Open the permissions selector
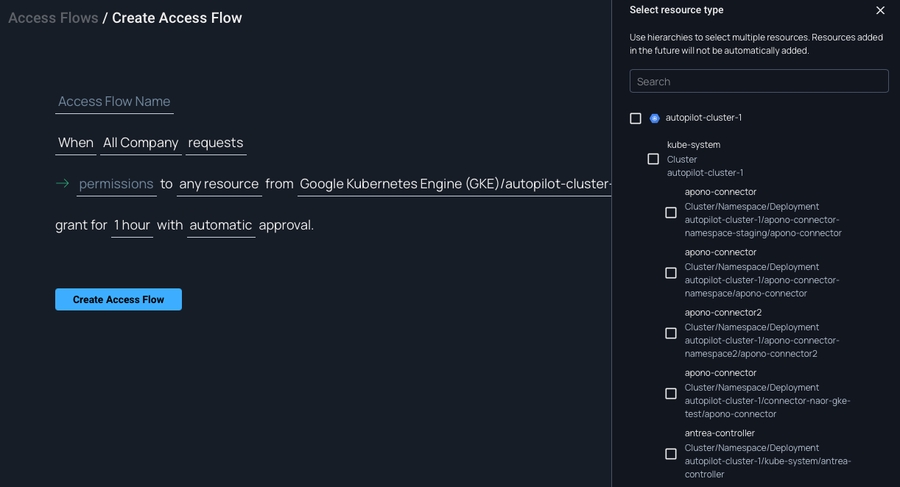This screenshot has height=487, width=900. click(x=116, y=184)
